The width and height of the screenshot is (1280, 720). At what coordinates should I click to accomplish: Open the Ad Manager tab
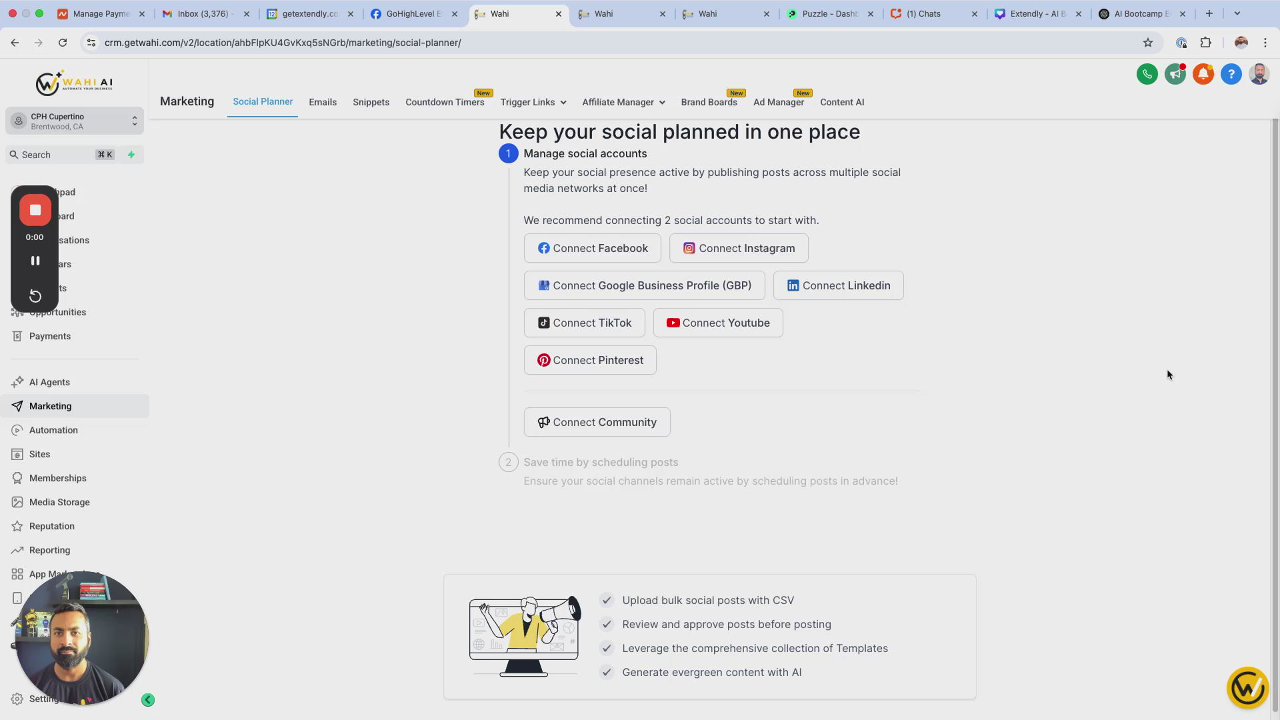(x=779, y=102)
